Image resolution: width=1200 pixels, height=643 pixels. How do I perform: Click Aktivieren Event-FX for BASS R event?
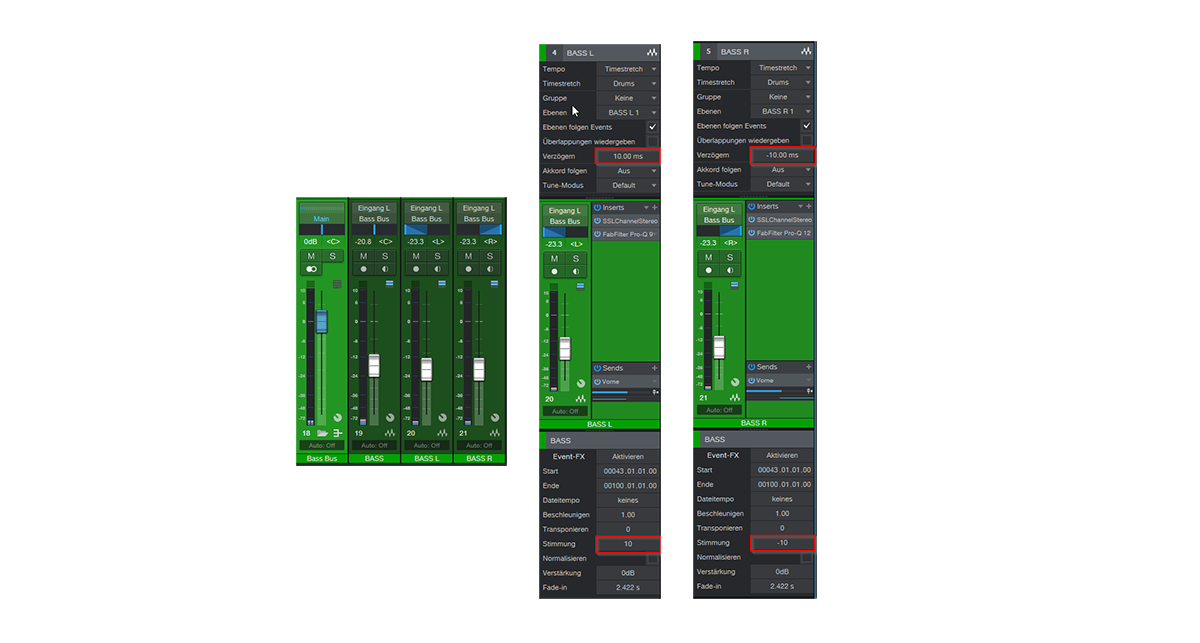coord(782,455)
